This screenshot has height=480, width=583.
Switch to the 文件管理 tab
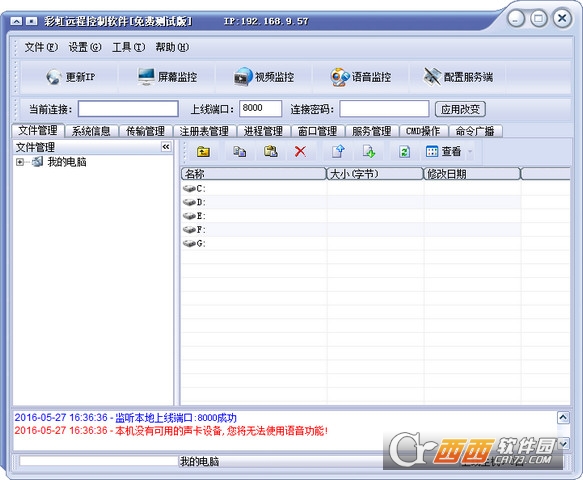click(38, 131)
